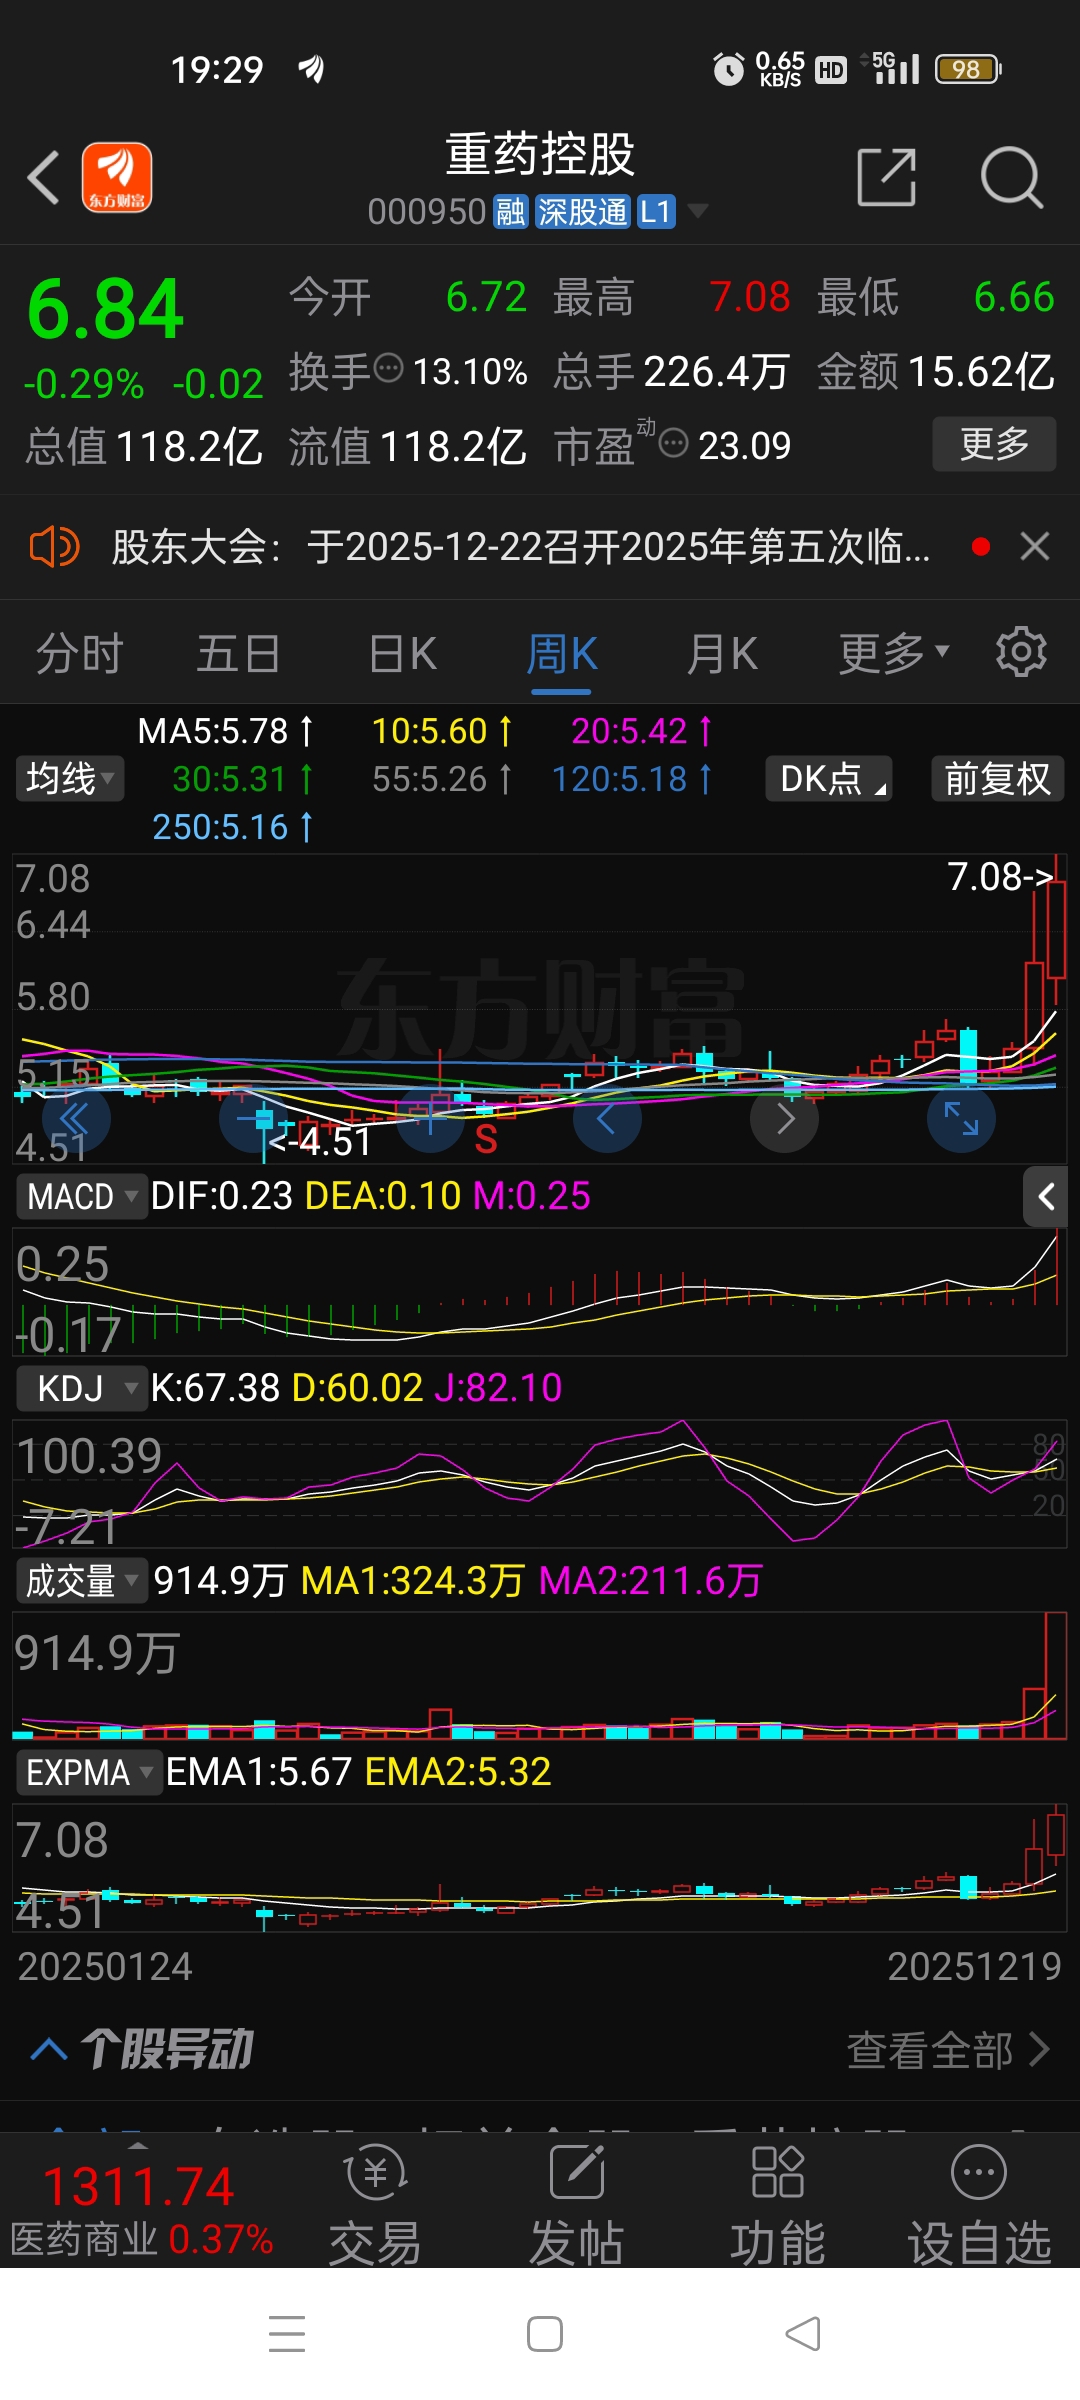Image resolution: width=1080 pixels, height=2400 pixels.
Task: Tap the speaker announcement icon
Action: tap(54, 547)
